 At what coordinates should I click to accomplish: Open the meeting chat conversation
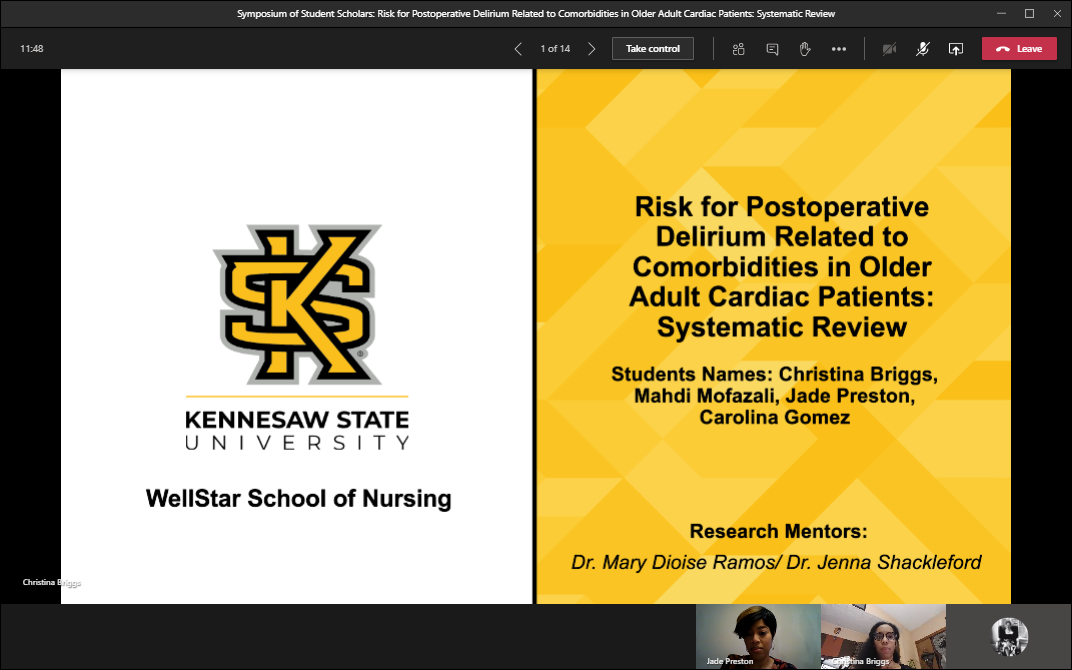point(772,49)
